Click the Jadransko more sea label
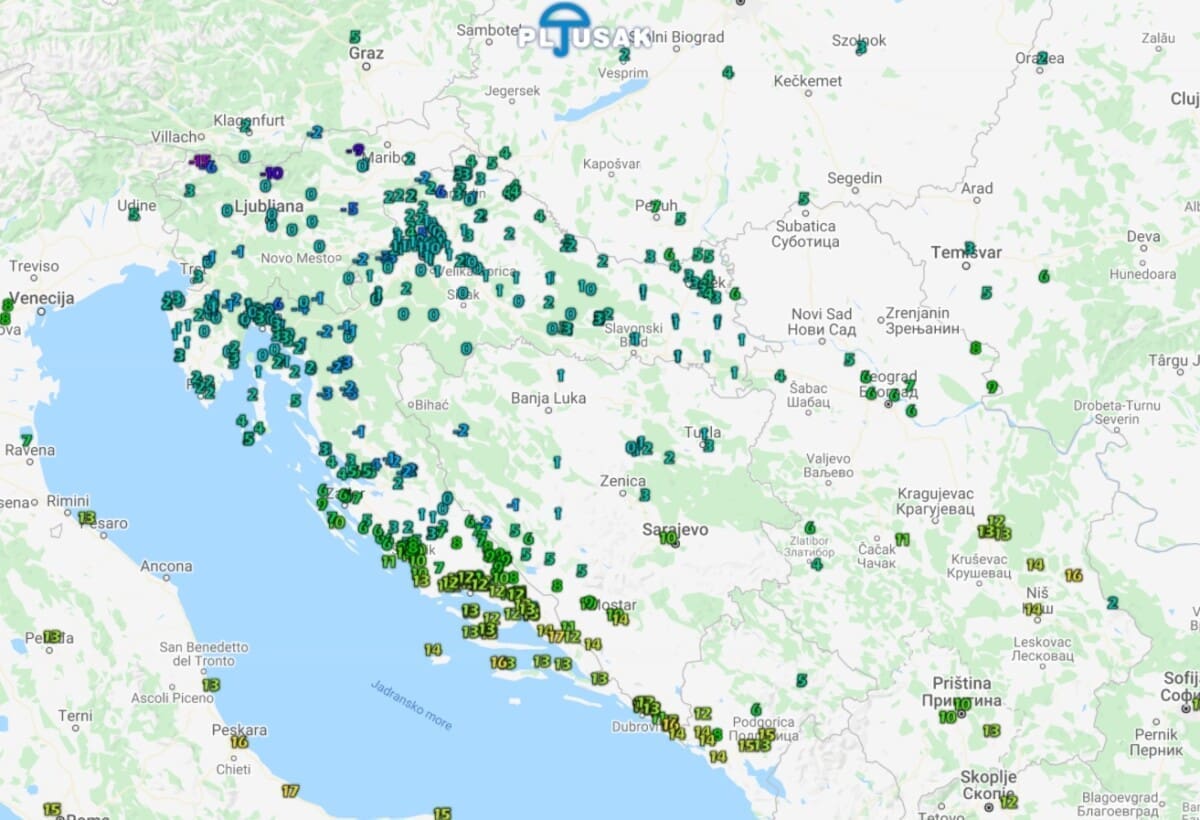1200x820 pixels. (x=411, y=705)
